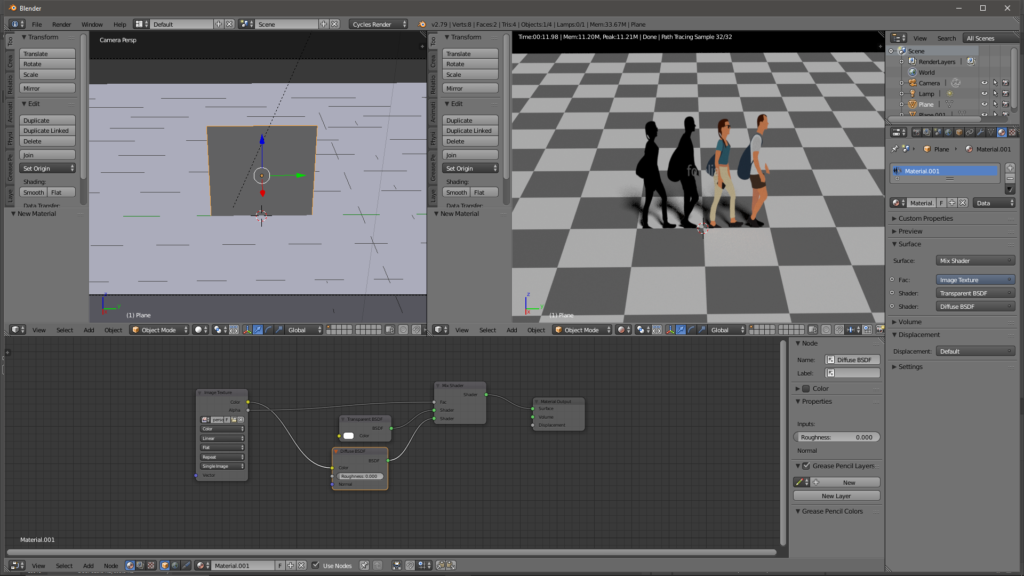The width and height of the screenshot is (1024, 576).
Task: Open the Add menu in node editor
Action: [88, 566]
